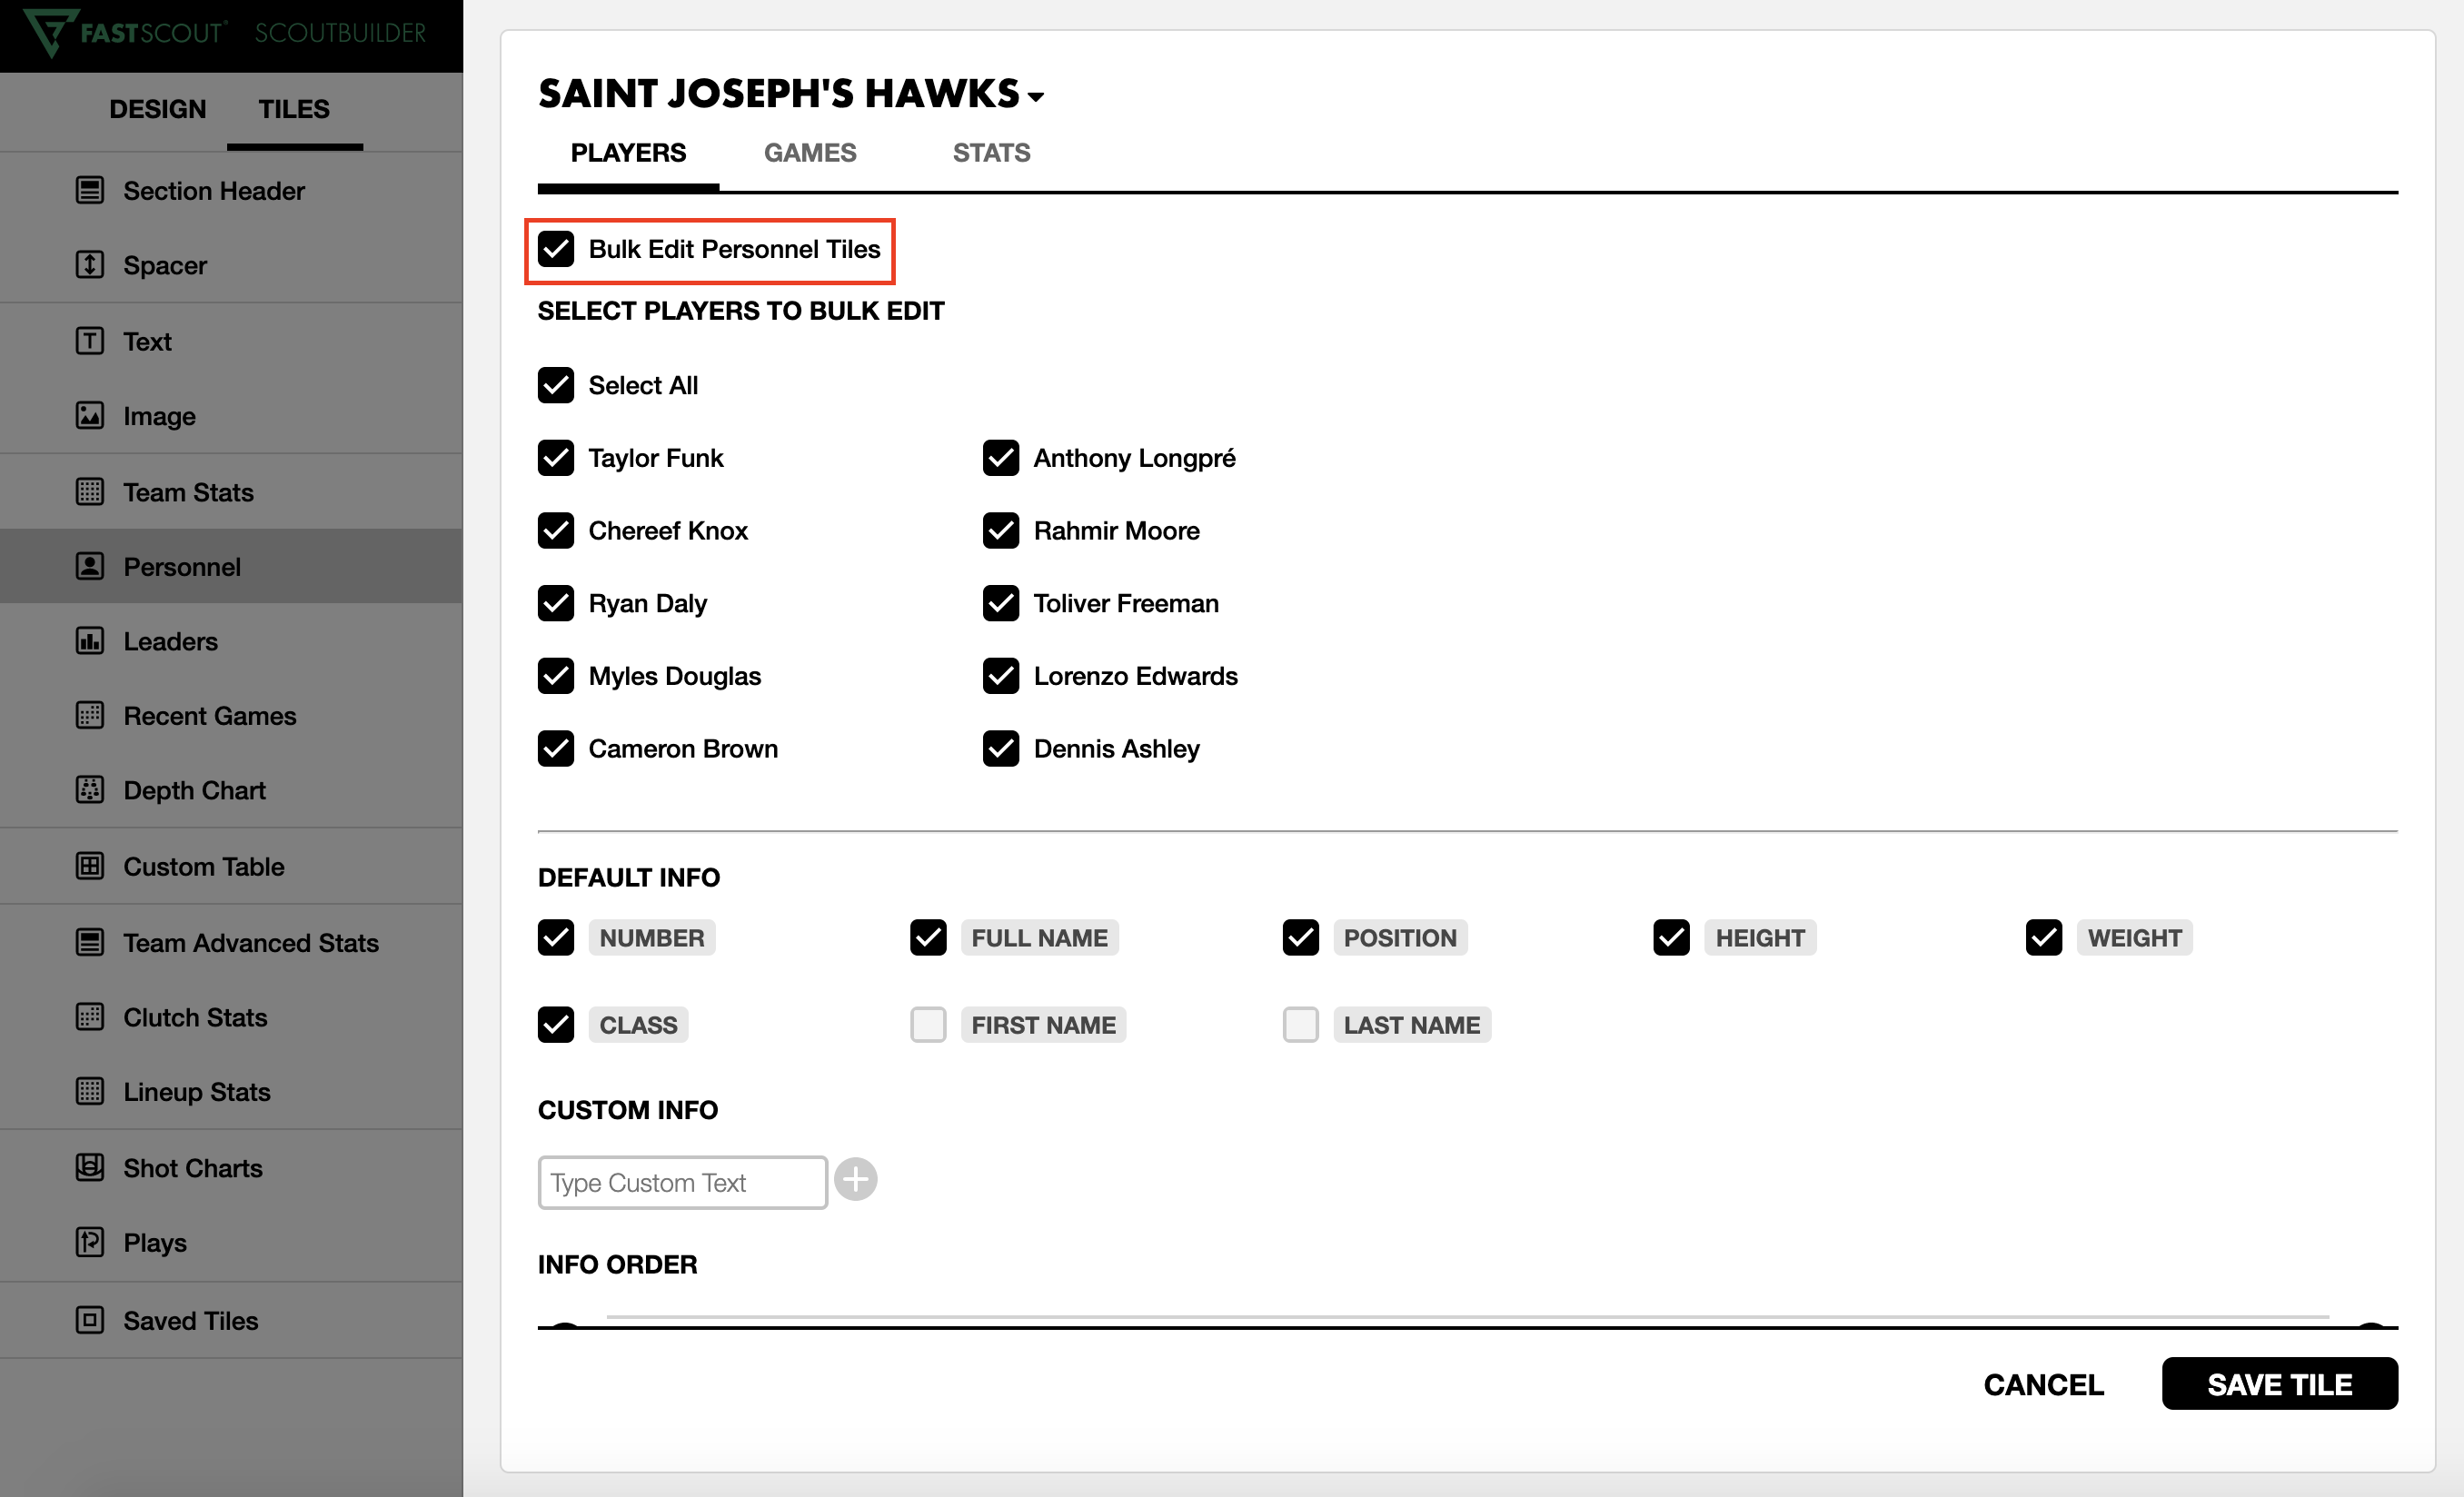Click the Shot Charts tile icon
2464x1497 pixels.
tap(90, 1167)
